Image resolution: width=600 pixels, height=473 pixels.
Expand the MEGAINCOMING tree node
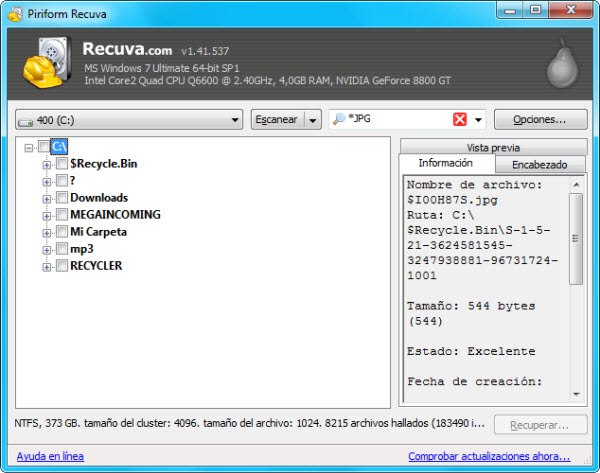[47, 216]
